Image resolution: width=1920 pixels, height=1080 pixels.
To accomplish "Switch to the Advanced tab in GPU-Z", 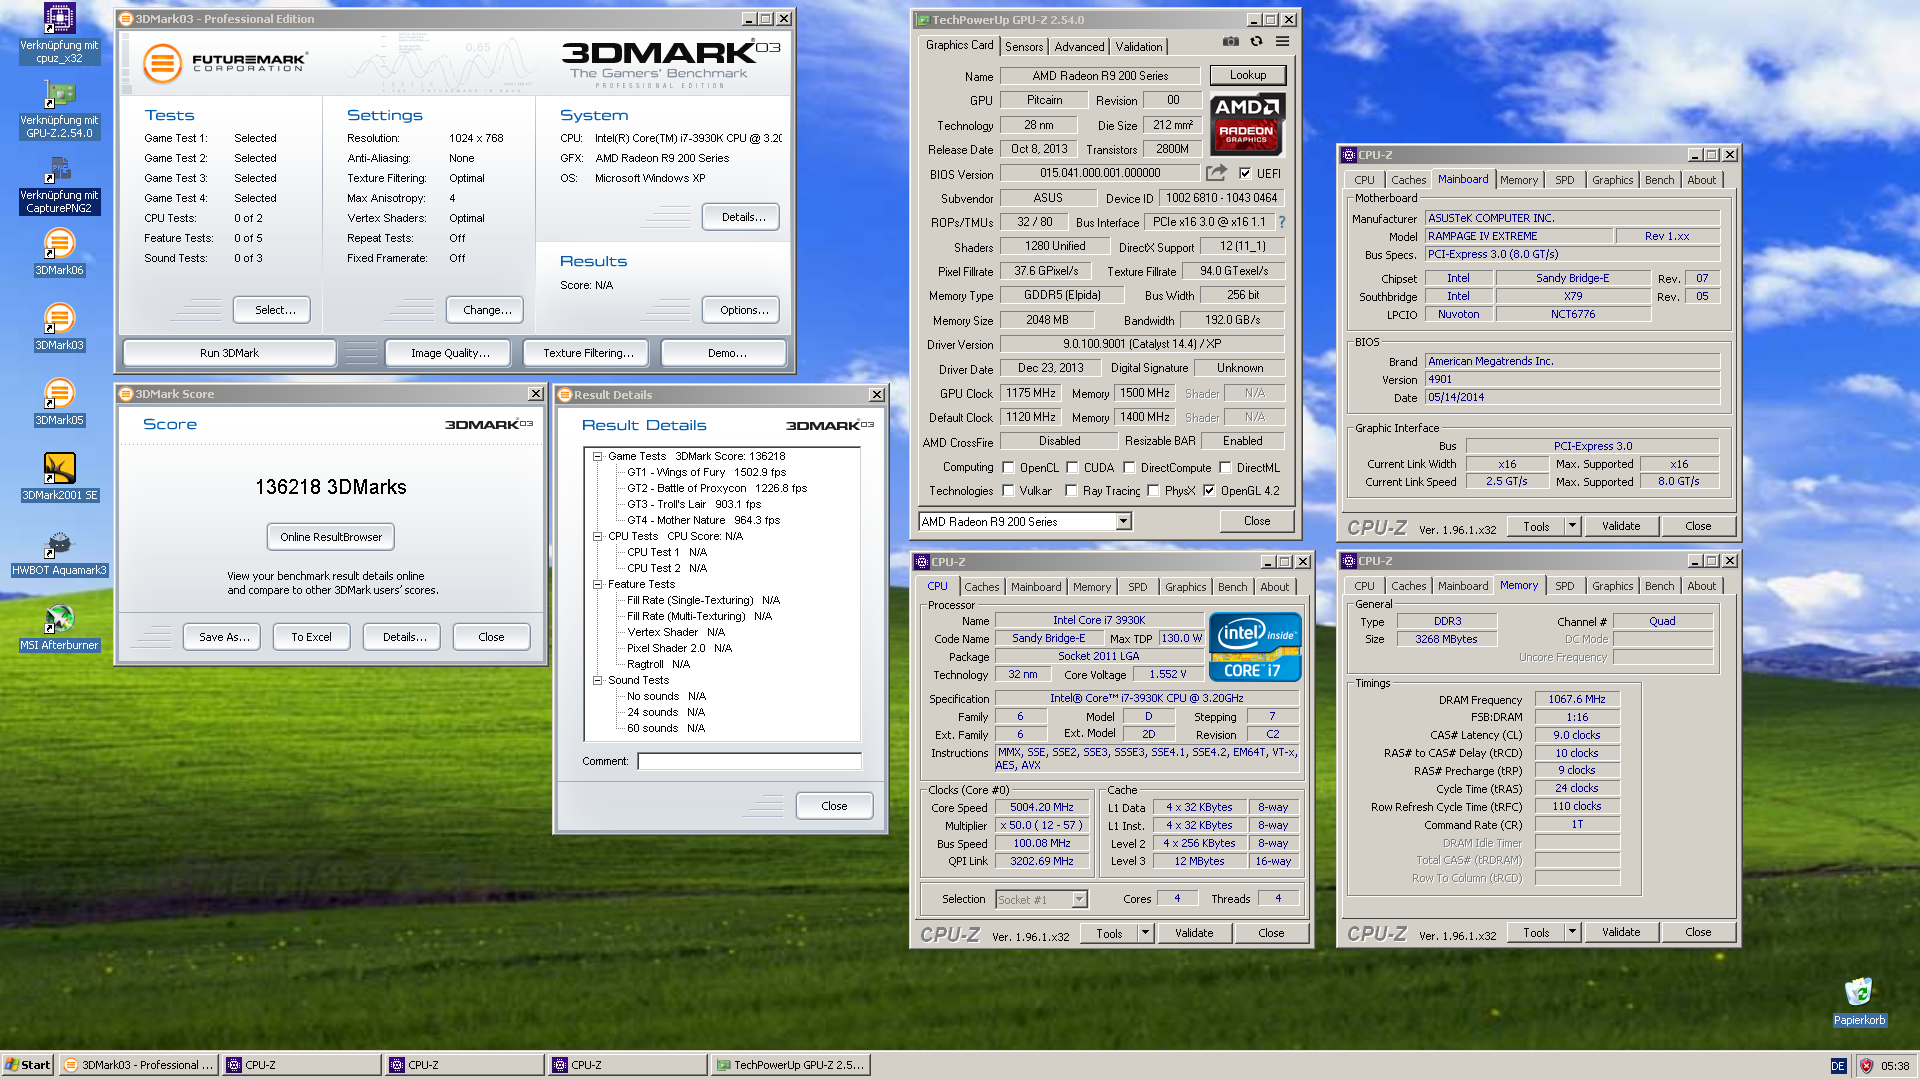I will pyautogui.click(x=1079, y=46).
